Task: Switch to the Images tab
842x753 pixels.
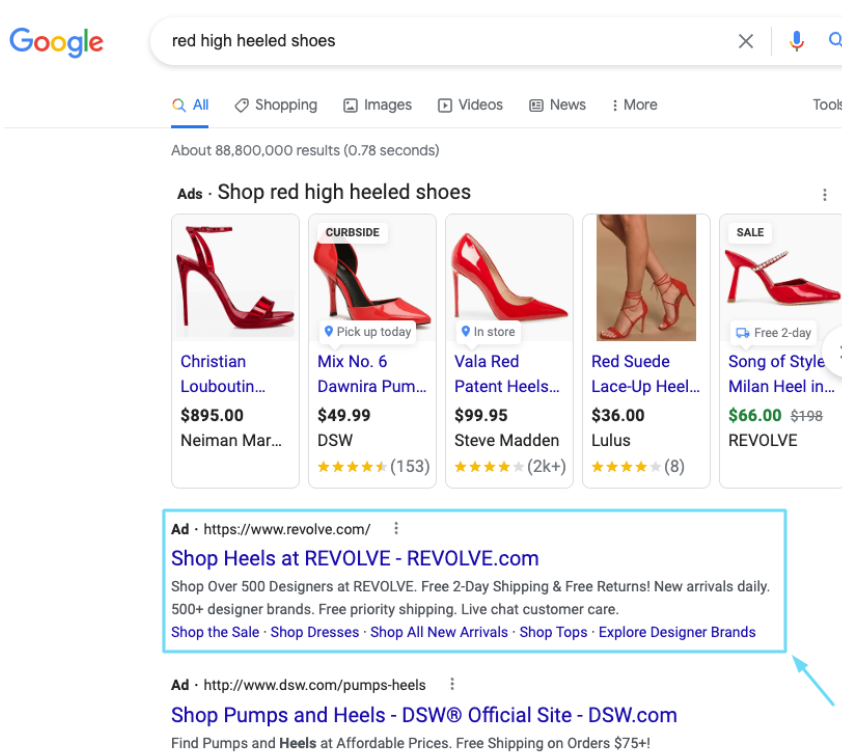Action: [x=378, y=105]
